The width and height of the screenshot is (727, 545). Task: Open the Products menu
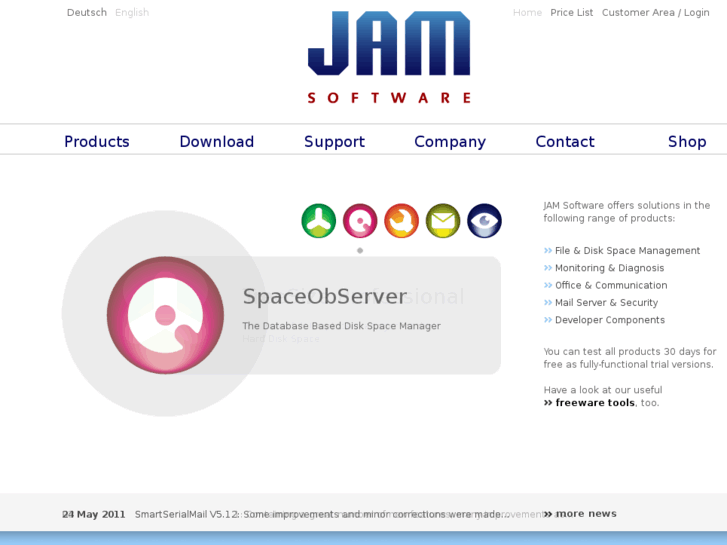click(x=97, y=141)
